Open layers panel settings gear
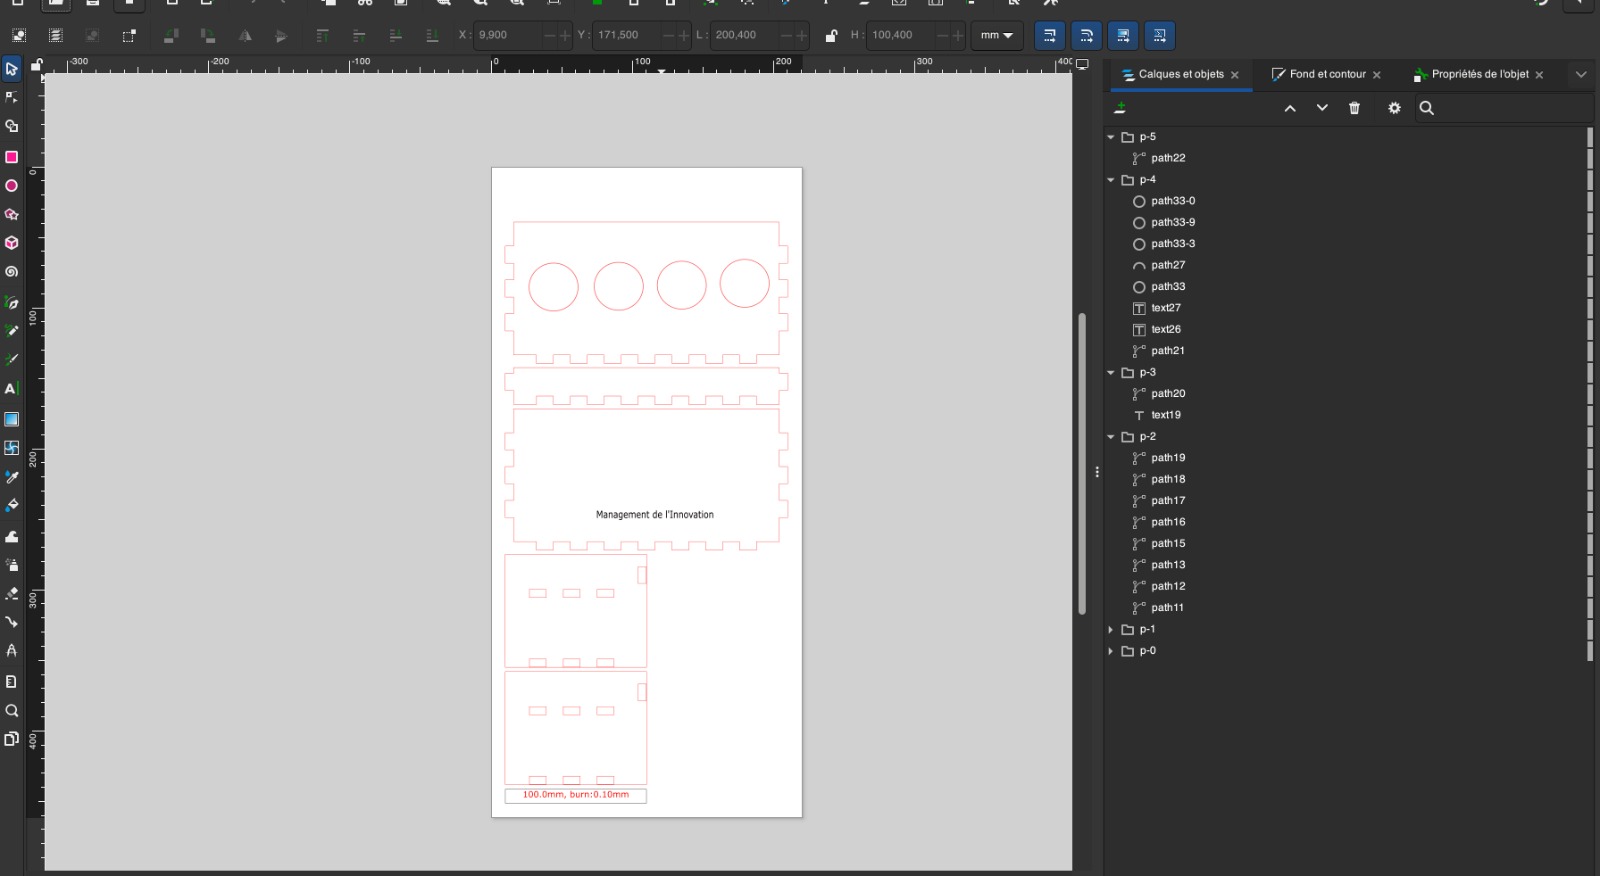The image size is (1600, 876). point(1394,108)
